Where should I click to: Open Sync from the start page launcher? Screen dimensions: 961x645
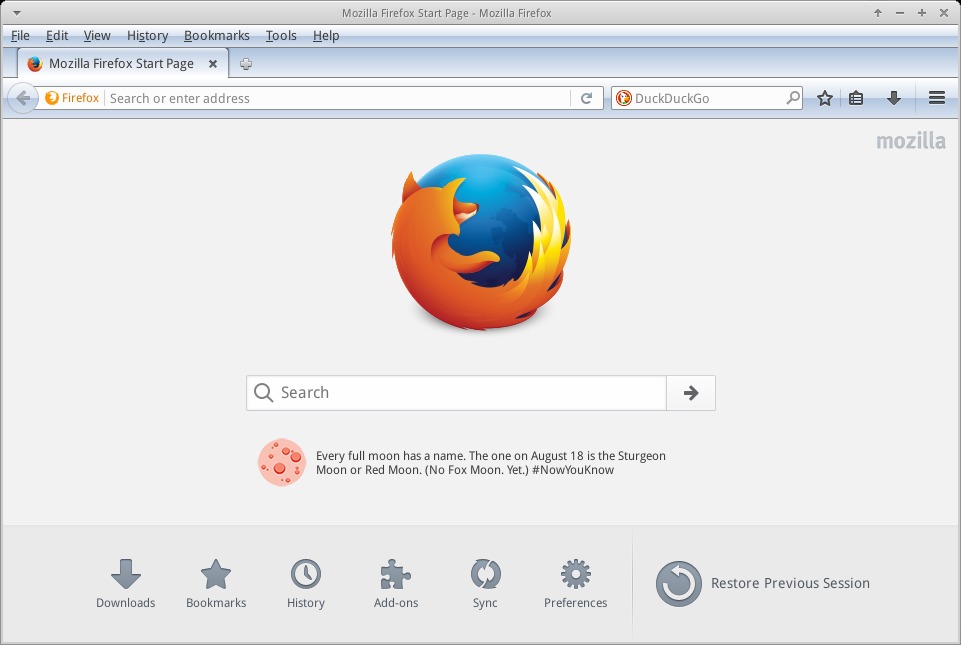click(485, 584)
